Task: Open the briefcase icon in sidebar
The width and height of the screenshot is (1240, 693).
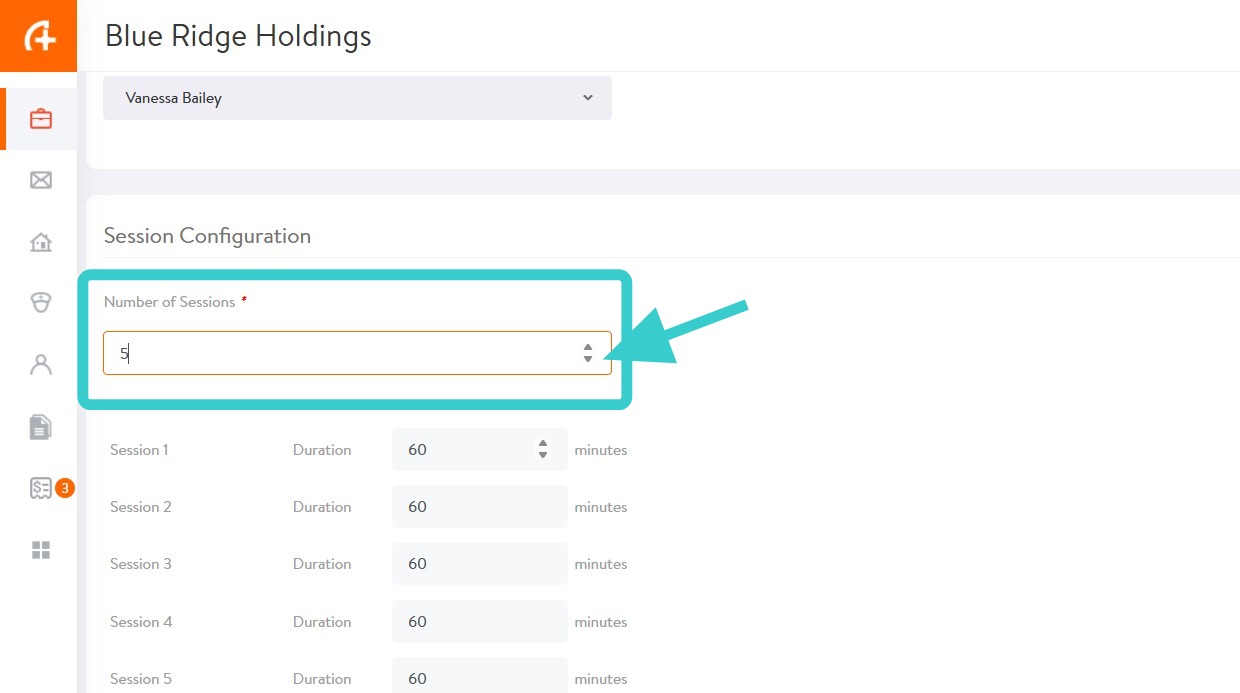Action: pyautogui.click(x=41, y=119)
